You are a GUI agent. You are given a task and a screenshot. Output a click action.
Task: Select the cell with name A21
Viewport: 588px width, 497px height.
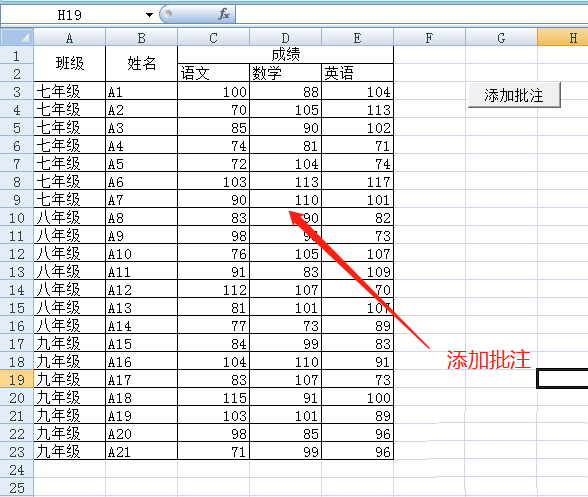(x=141, y=452)
